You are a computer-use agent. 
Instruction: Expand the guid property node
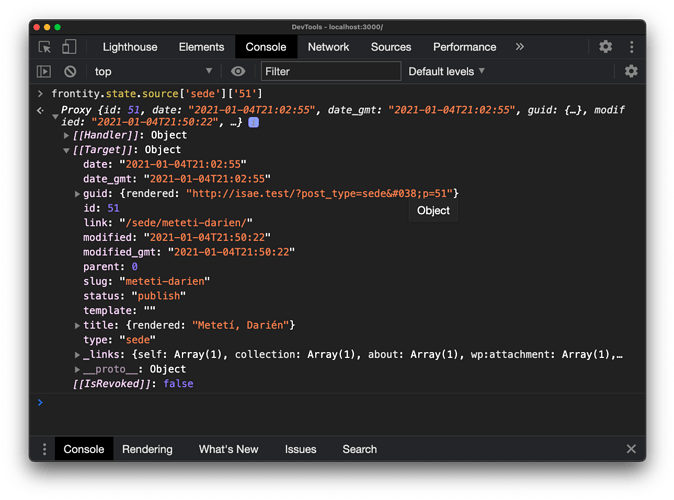click(x=78, y=193)
